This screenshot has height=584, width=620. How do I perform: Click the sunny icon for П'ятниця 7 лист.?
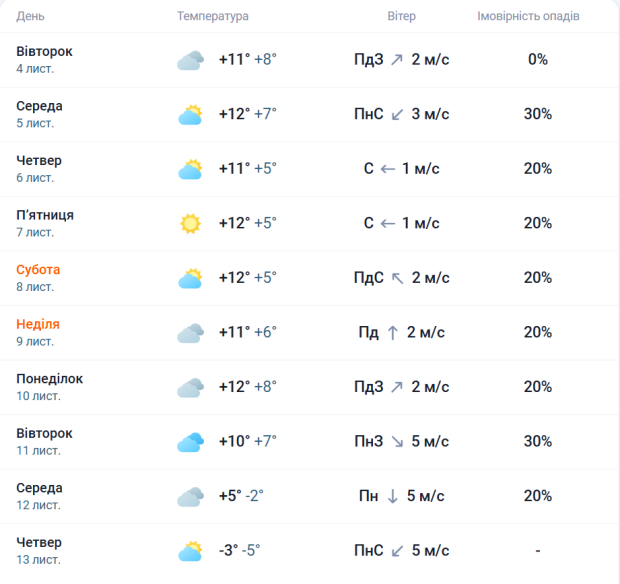point(190,224)
